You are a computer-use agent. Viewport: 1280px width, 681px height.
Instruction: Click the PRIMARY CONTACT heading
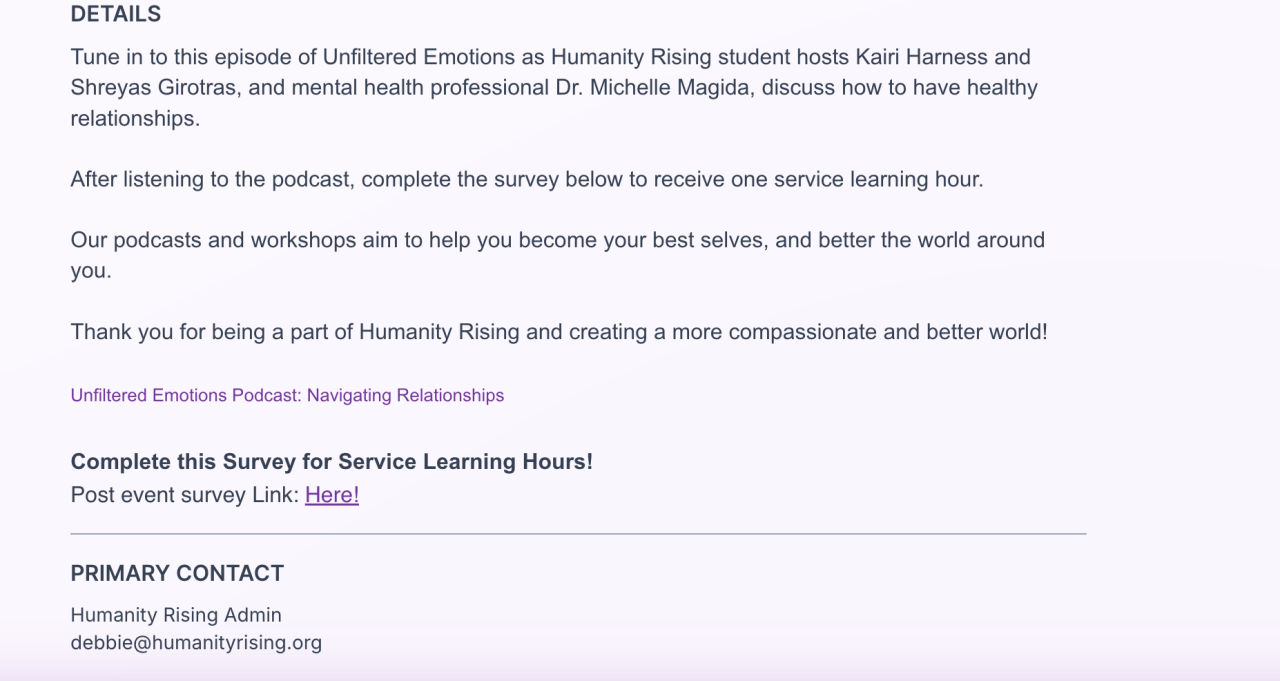[177, 573]
